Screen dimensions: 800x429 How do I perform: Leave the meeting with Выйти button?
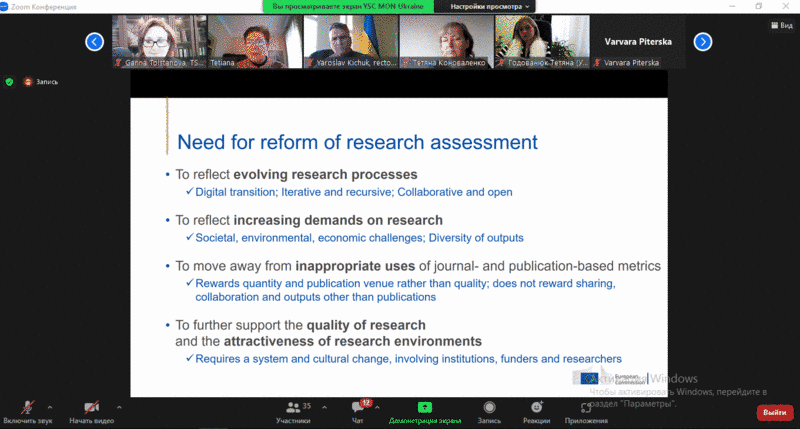click(774, 412)
